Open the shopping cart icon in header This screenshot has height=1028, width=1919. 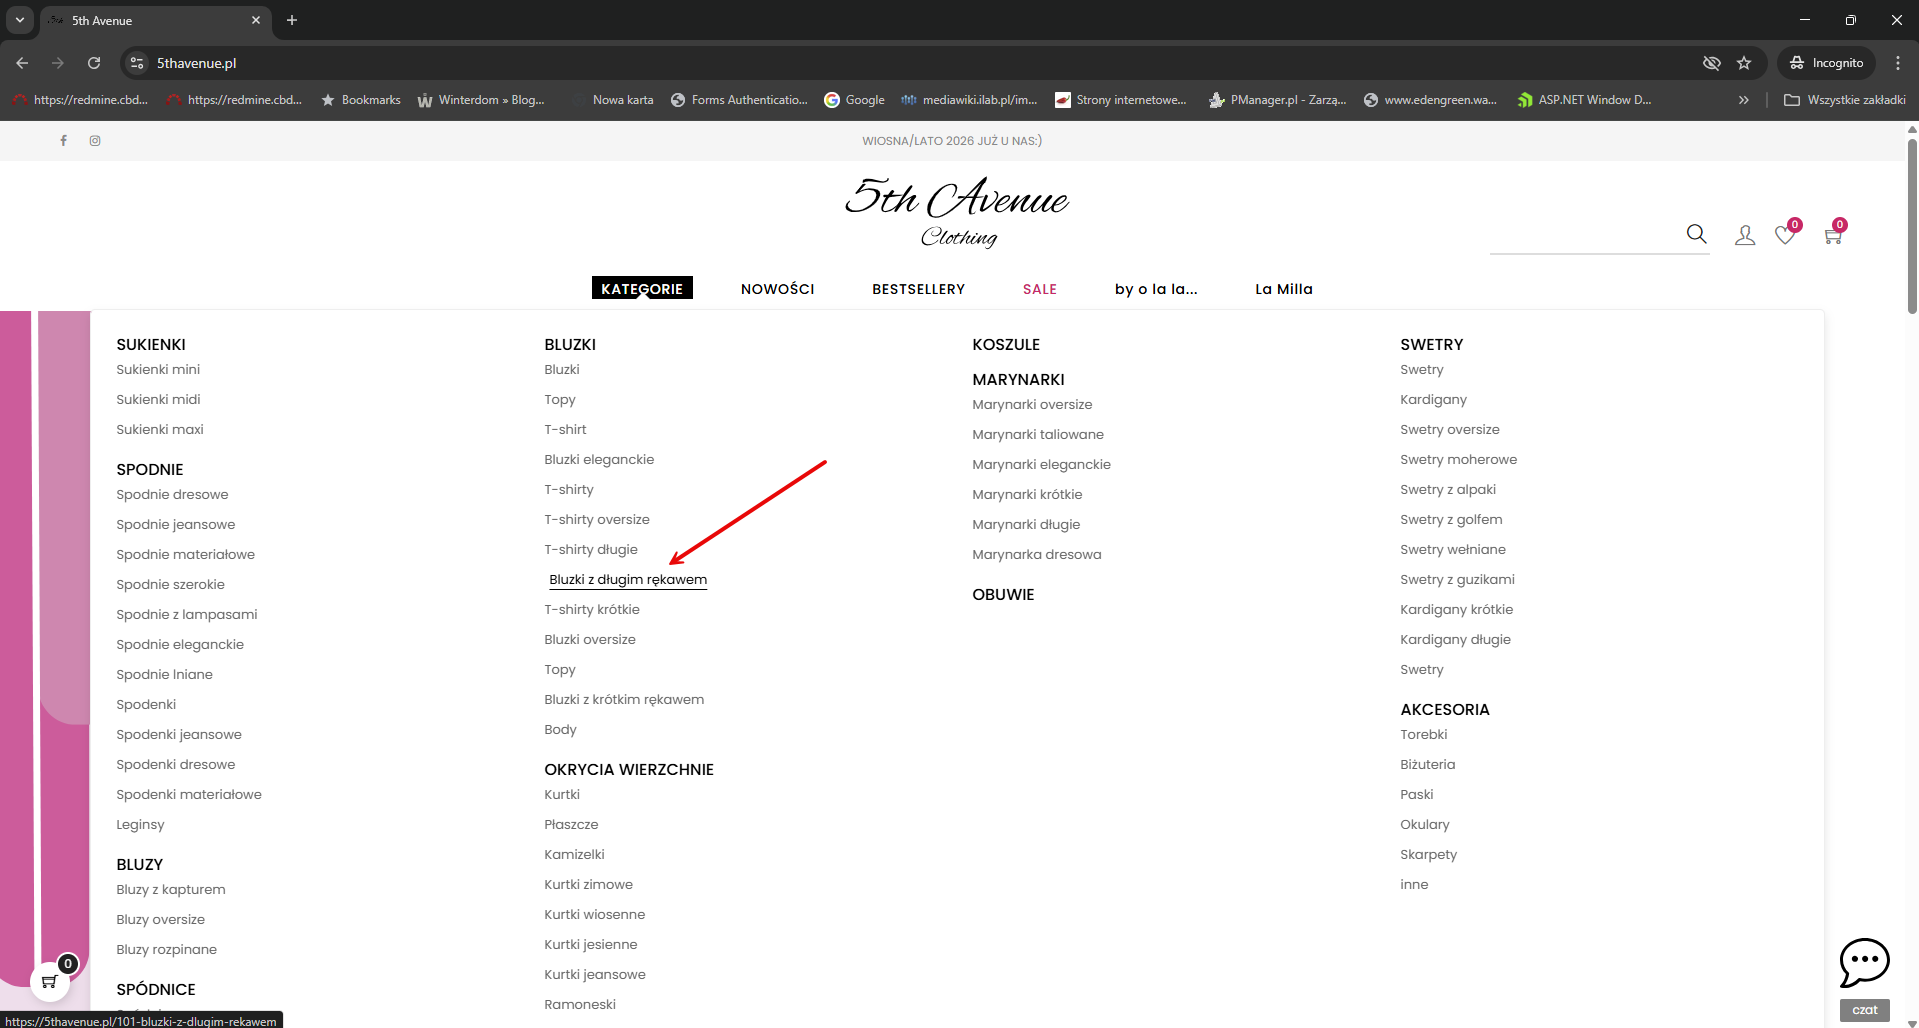pyautogui.click(x=1833, y=236)
